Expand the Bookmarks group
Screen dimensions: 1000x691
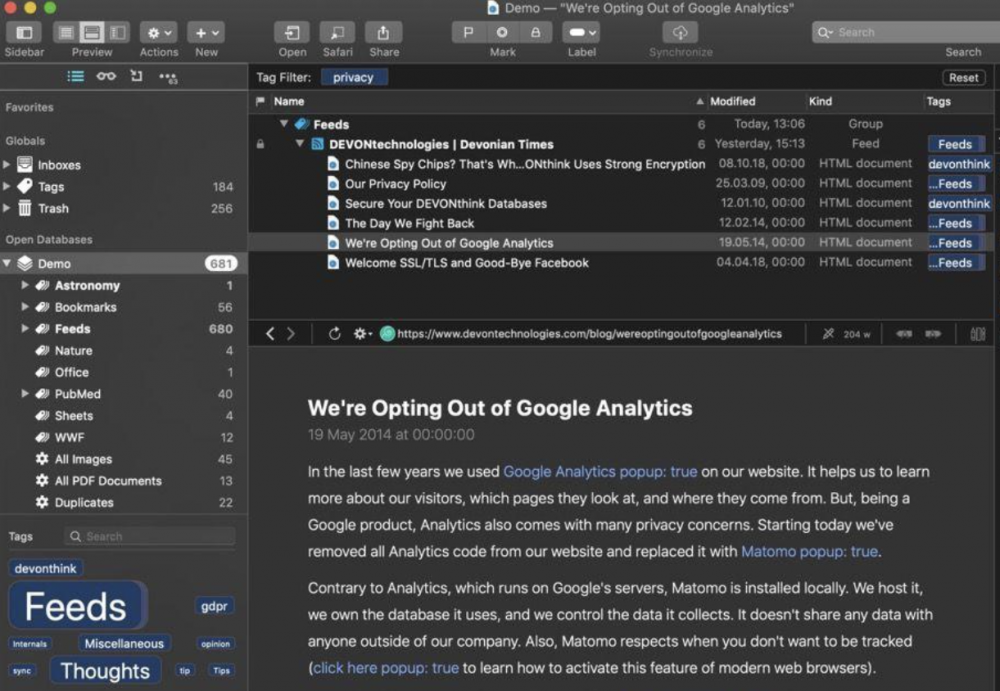coord(25,307)
